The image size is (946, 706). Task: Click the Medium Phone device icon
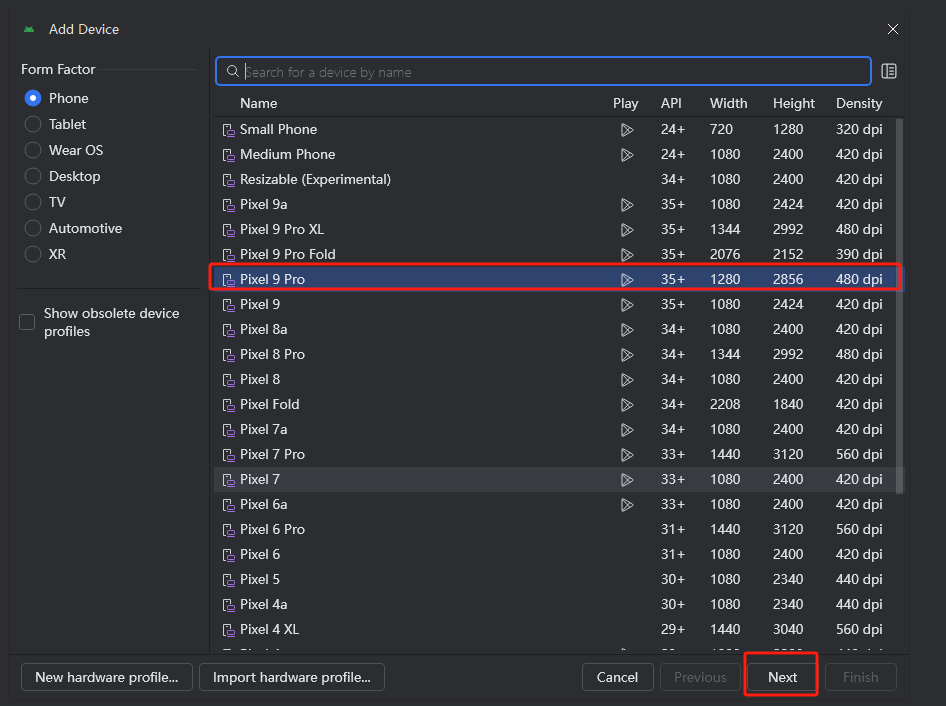click(x=229, y=155)
